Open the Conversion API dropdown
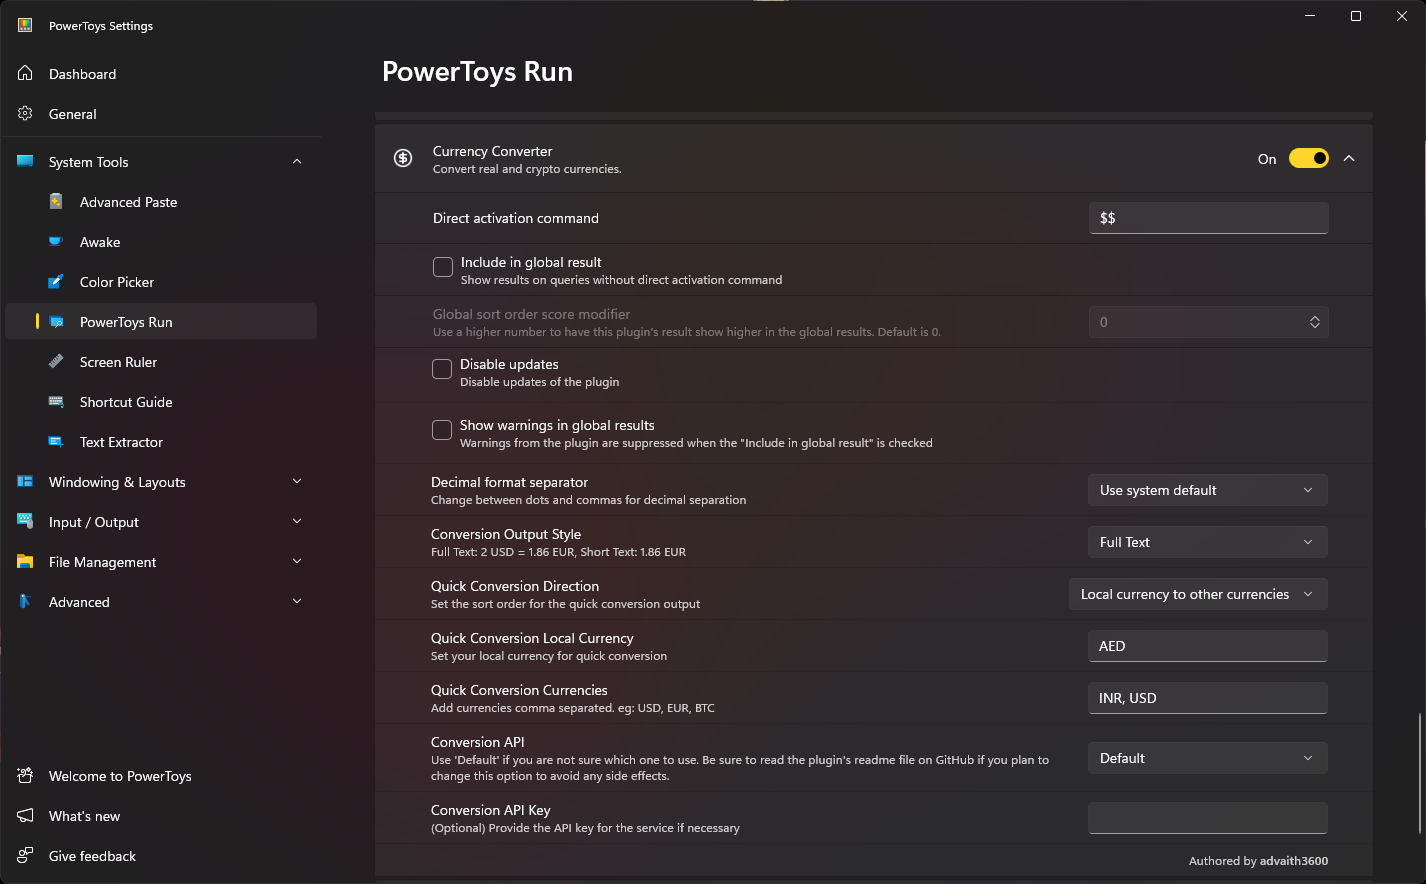Screen dimensions: 1426x884 1207,758
